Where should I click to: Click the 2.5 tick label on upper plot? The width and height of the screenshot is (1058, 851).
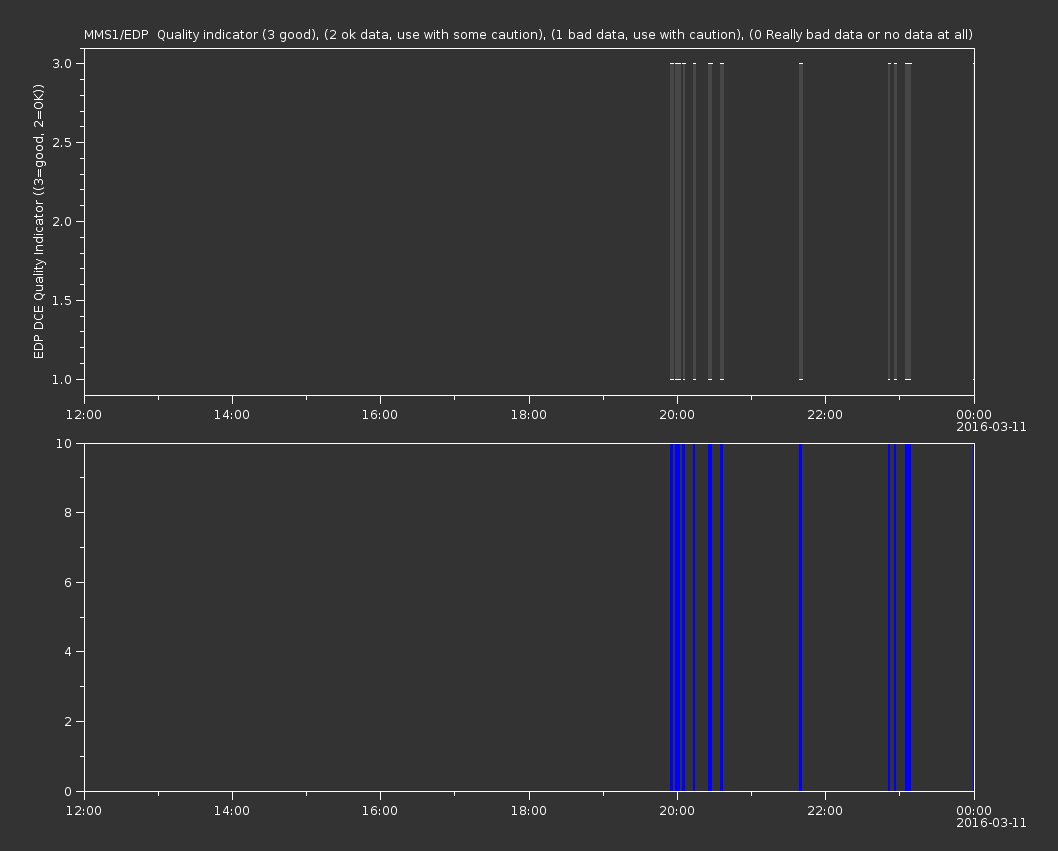click(62, 142)
